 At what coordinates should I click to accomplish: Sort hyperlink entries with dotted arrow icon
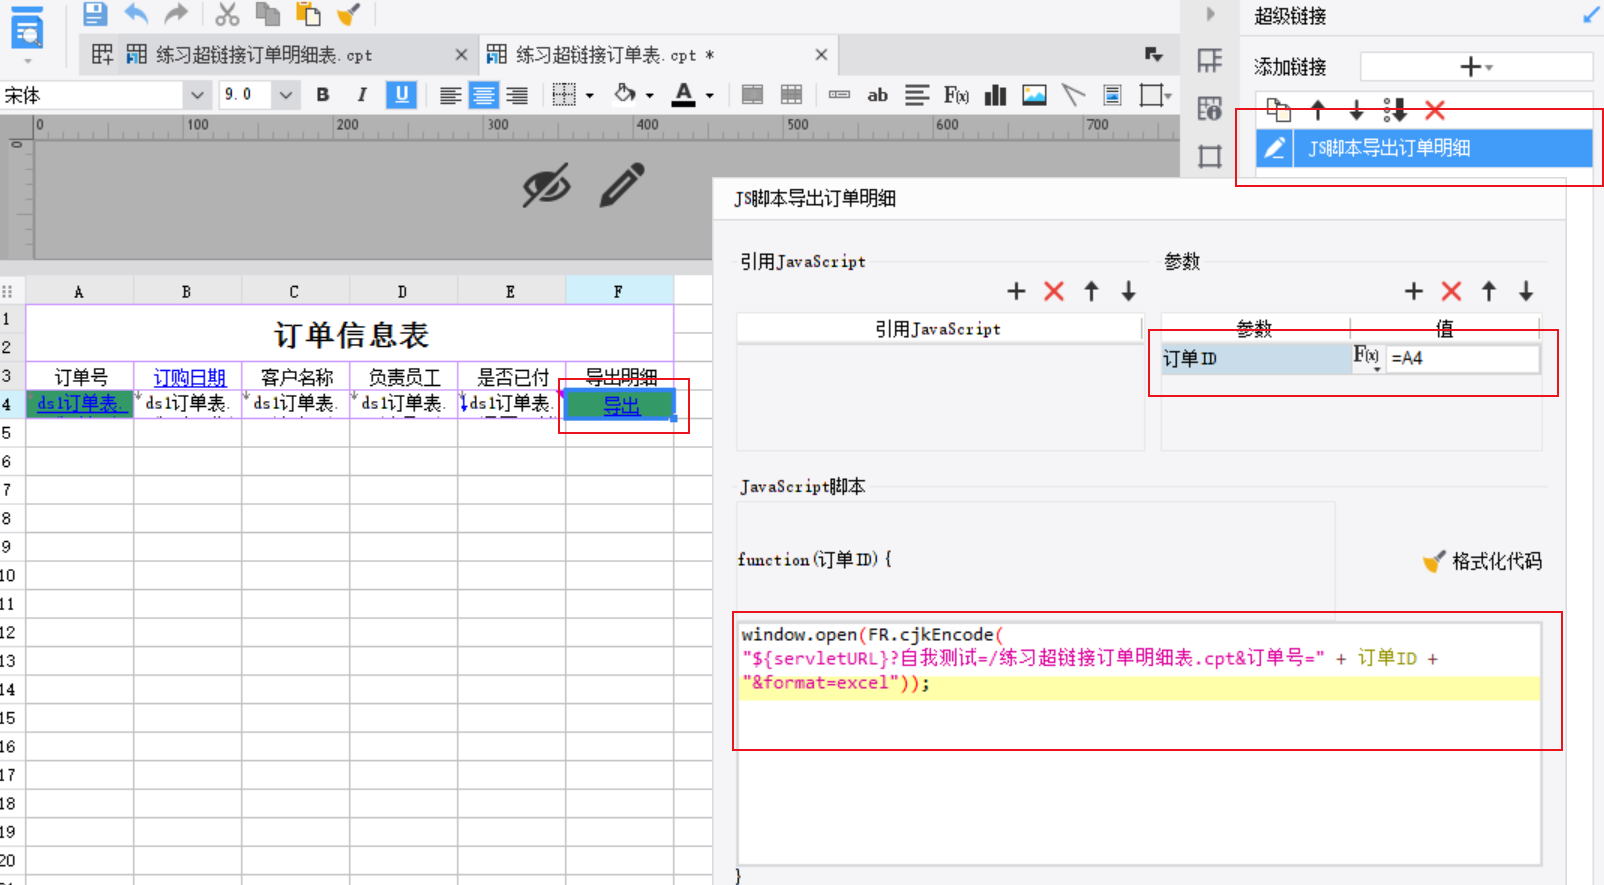coord(1395,109)
